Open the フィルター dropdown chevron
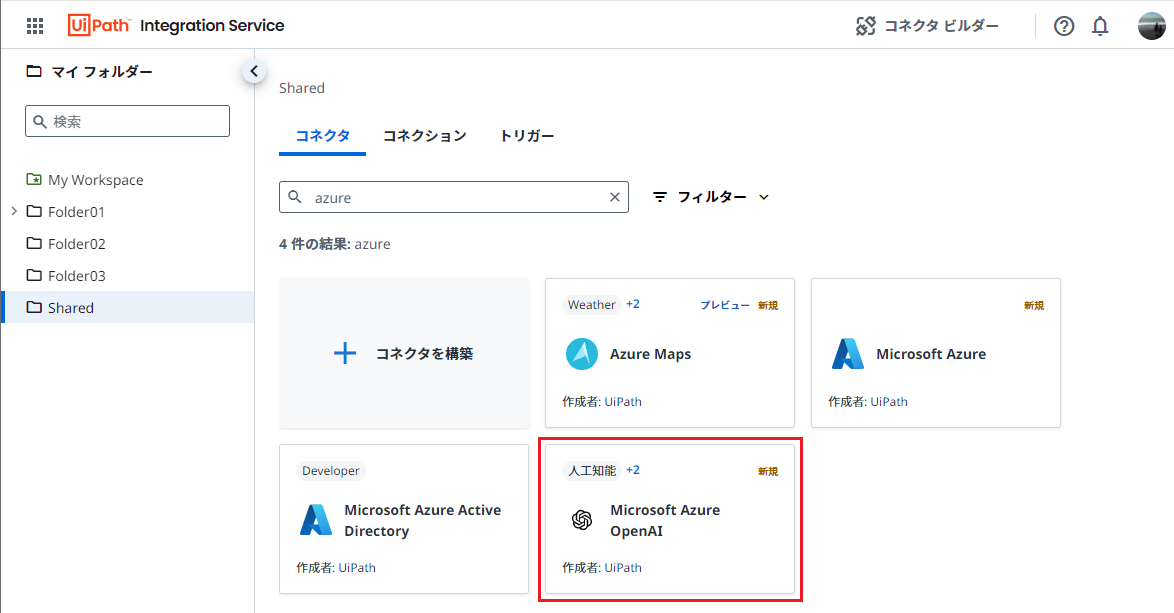1174x613 pixels. pyautogui.click(x=764, y=197)
